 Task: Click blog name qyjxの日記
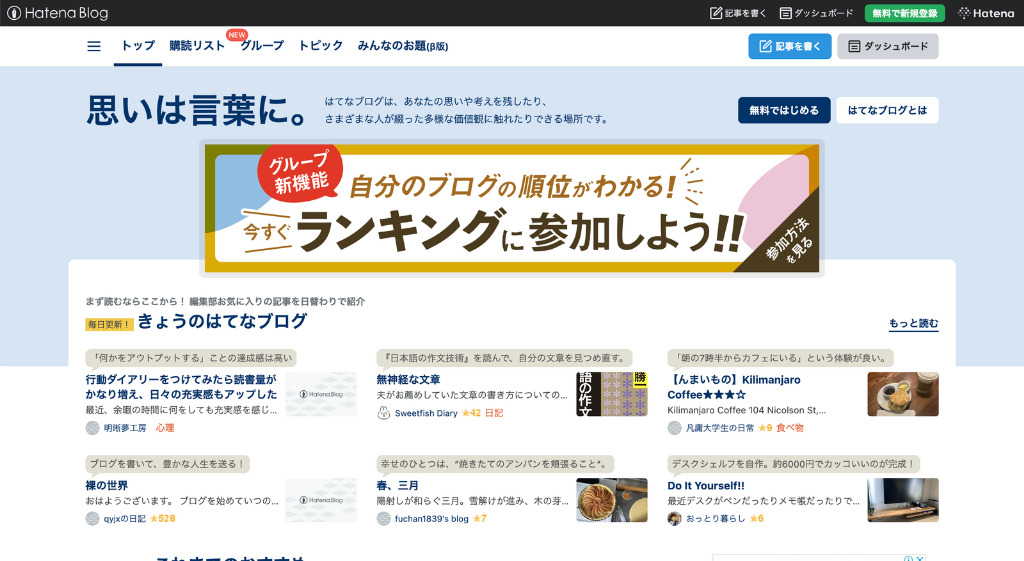124,519
